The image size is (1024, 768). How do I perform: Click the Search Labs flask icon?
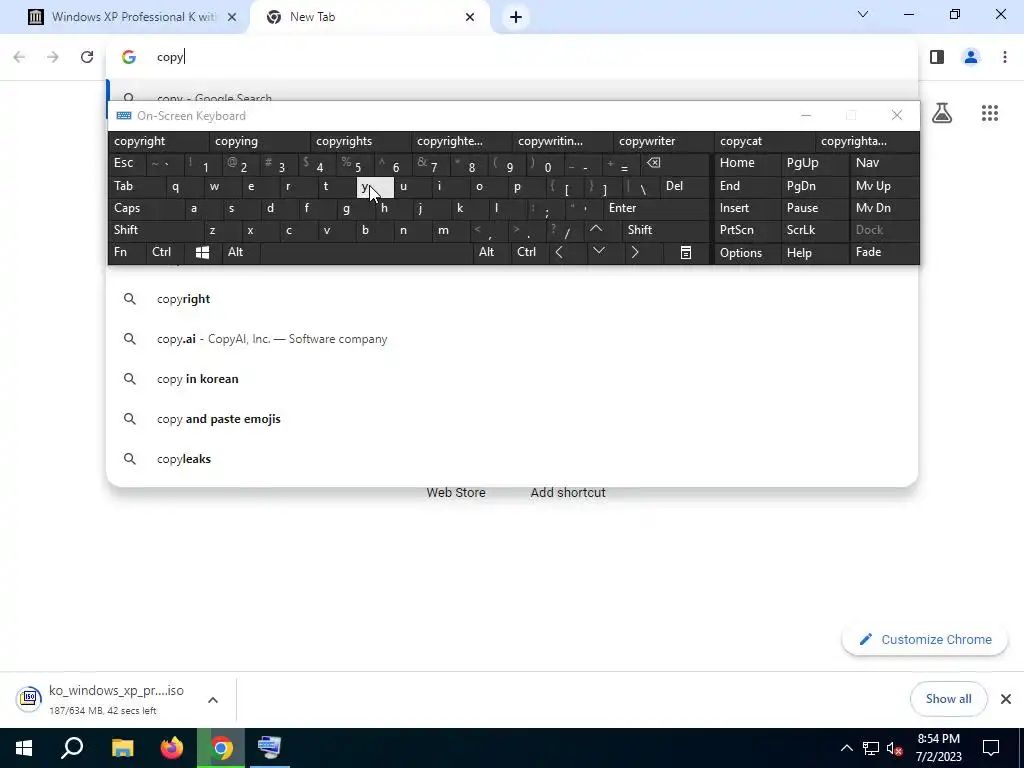[x=942, y=113]
